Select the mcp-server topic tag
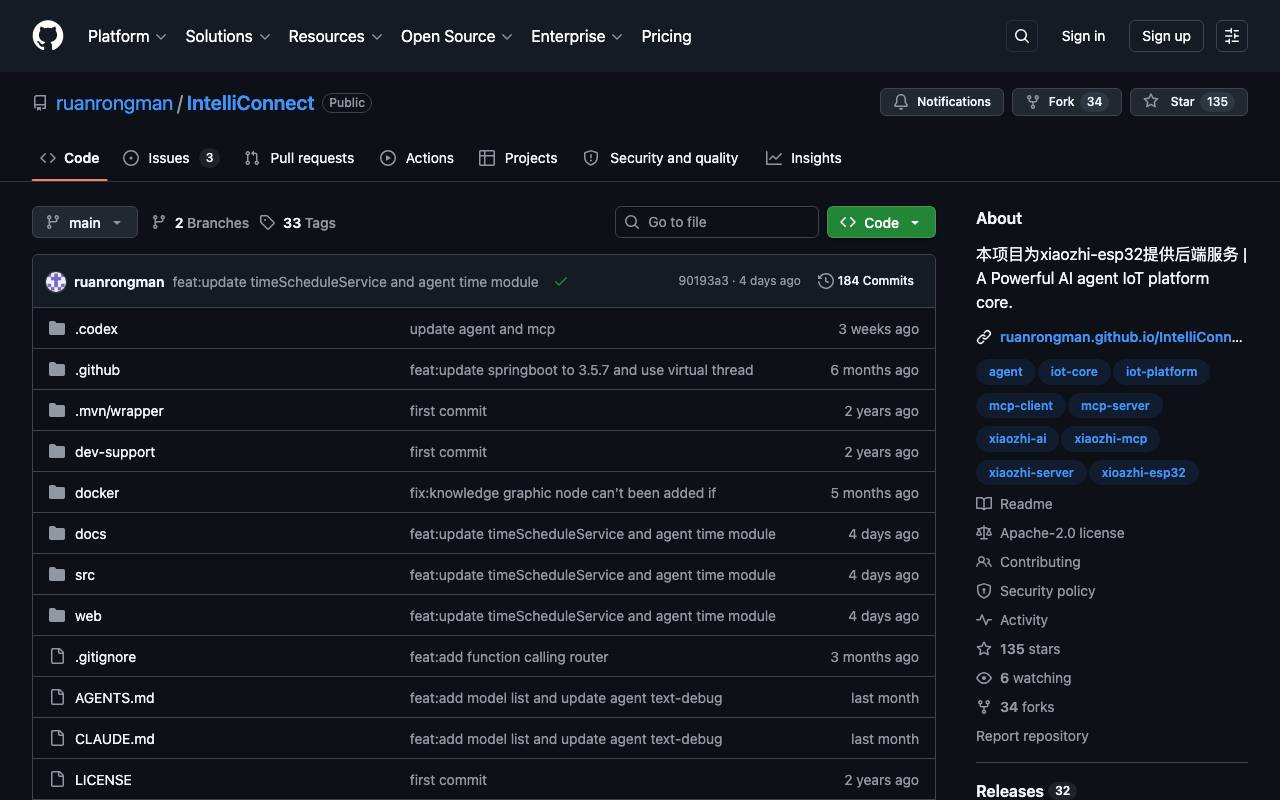1280x800 pixels. [1115, 406]
